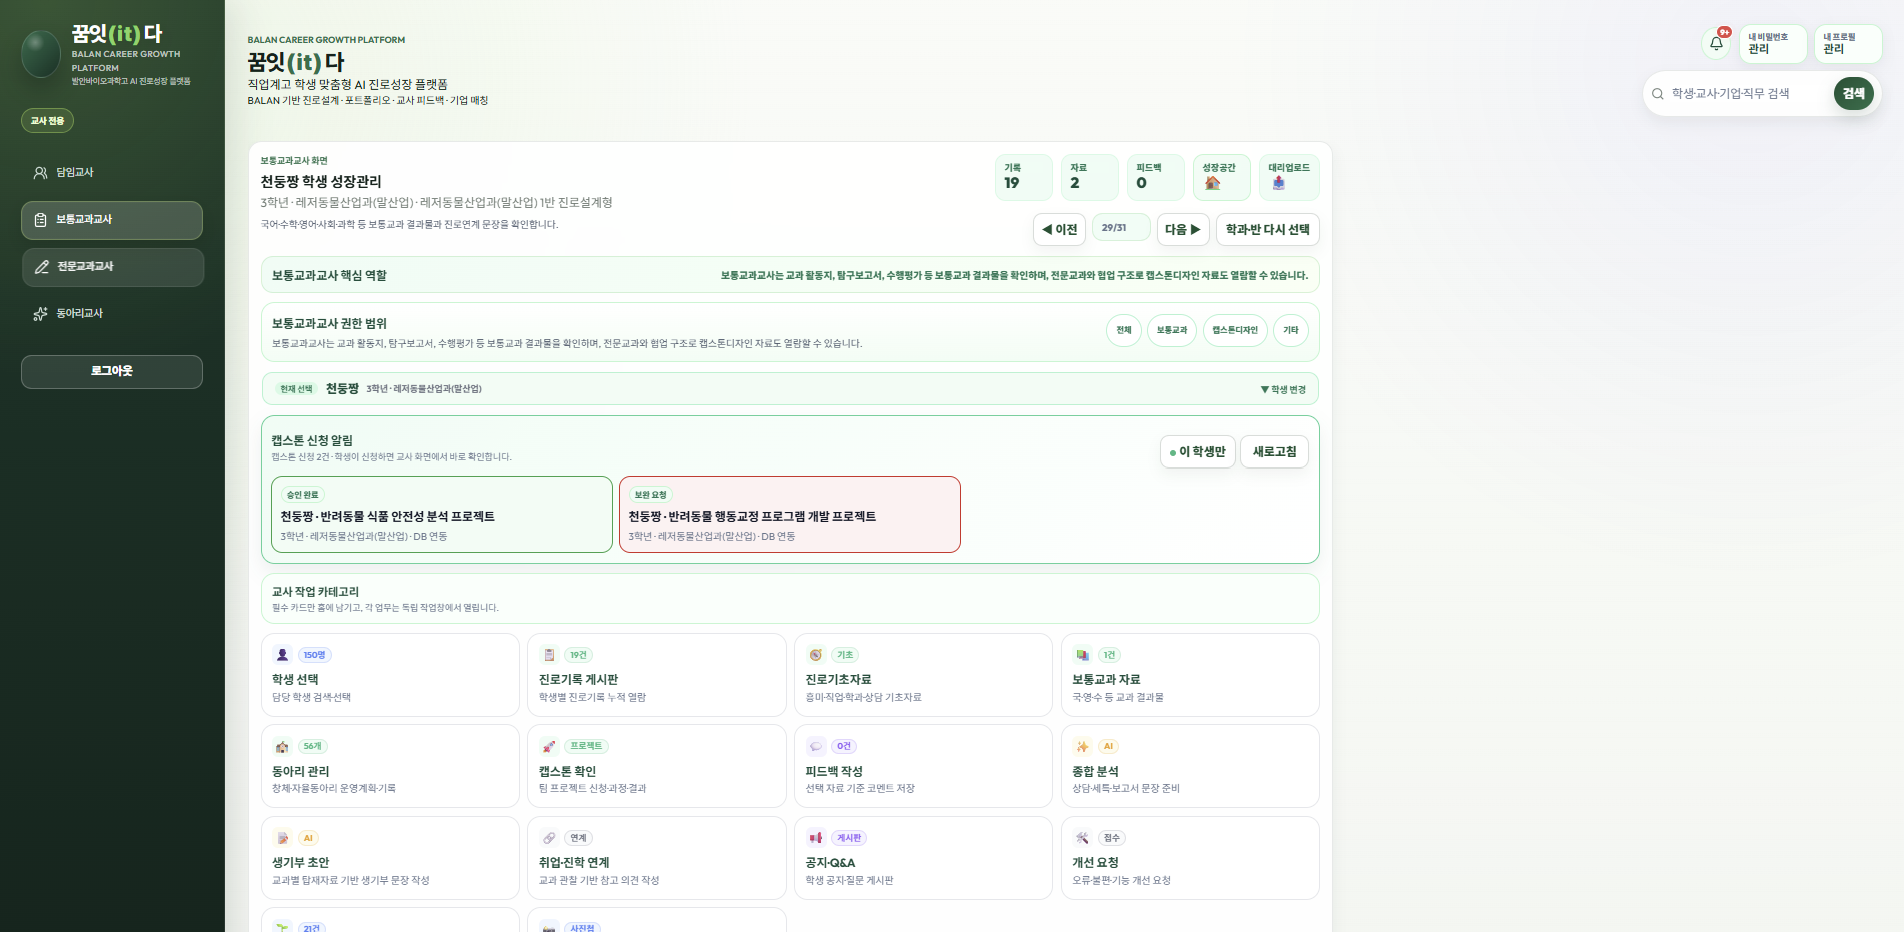Click the upload icon under 대리업로드

pos(1278,183)
